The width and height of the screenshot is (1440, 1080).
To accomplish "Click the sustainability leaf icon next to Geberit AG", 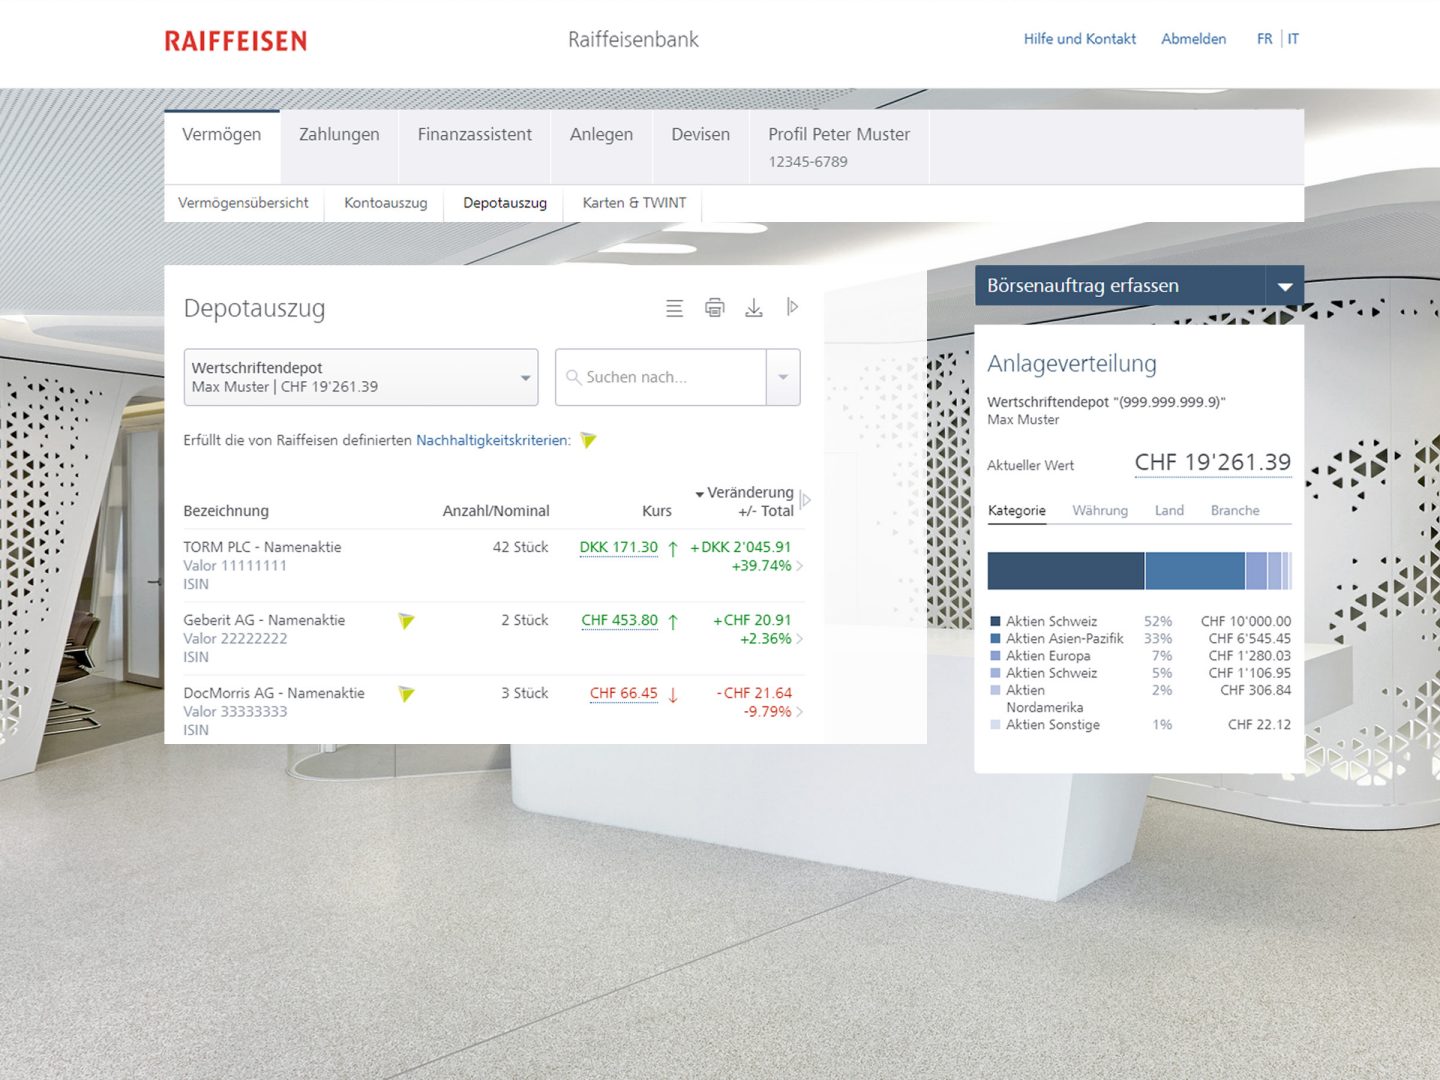I will (x=406, y=621).
